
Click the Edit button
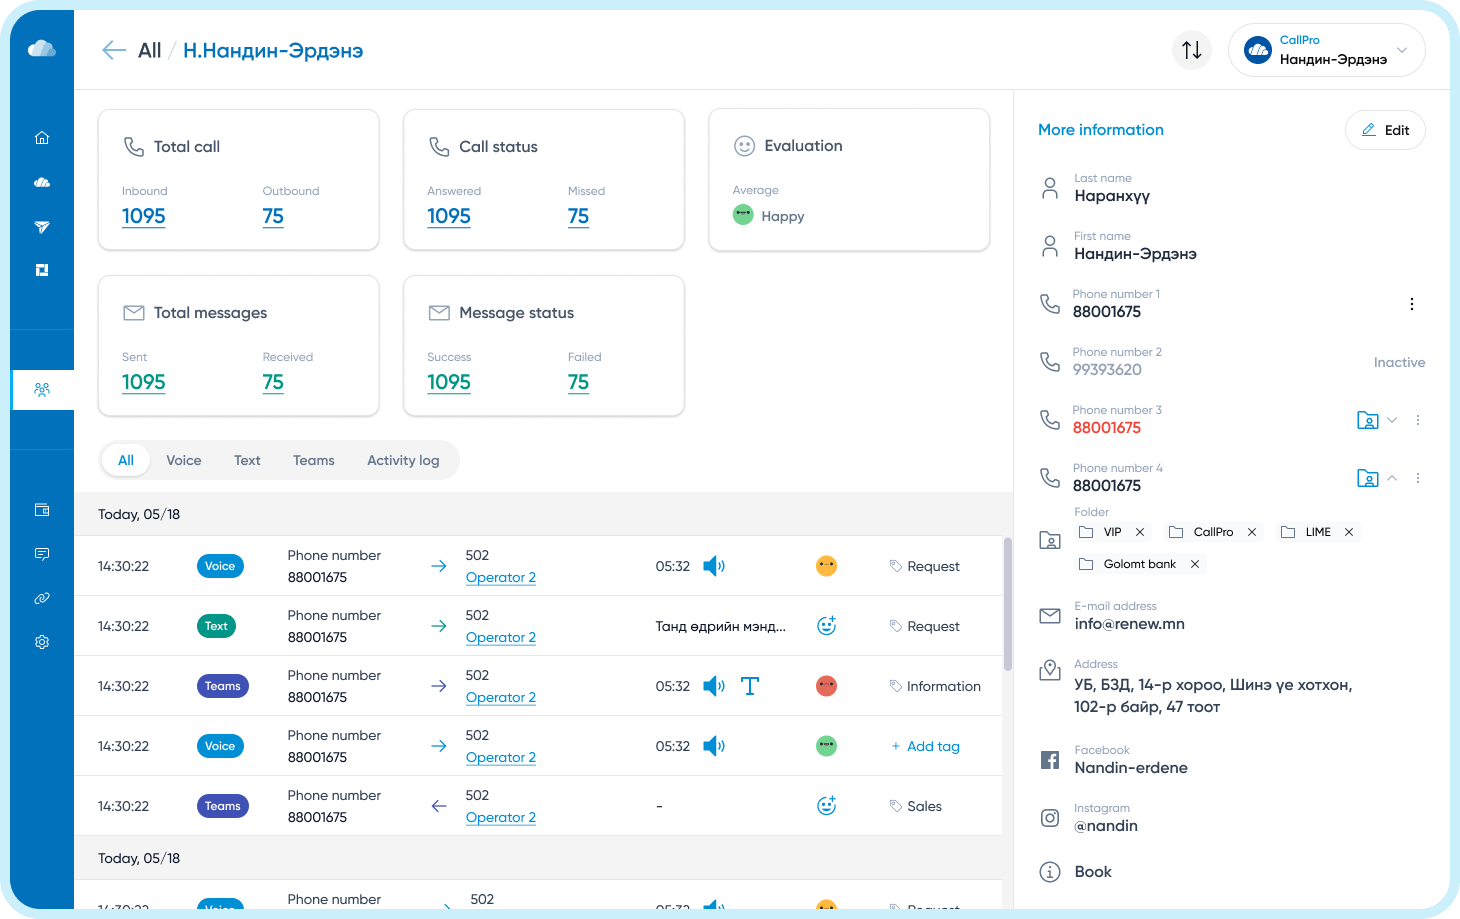1385,130
